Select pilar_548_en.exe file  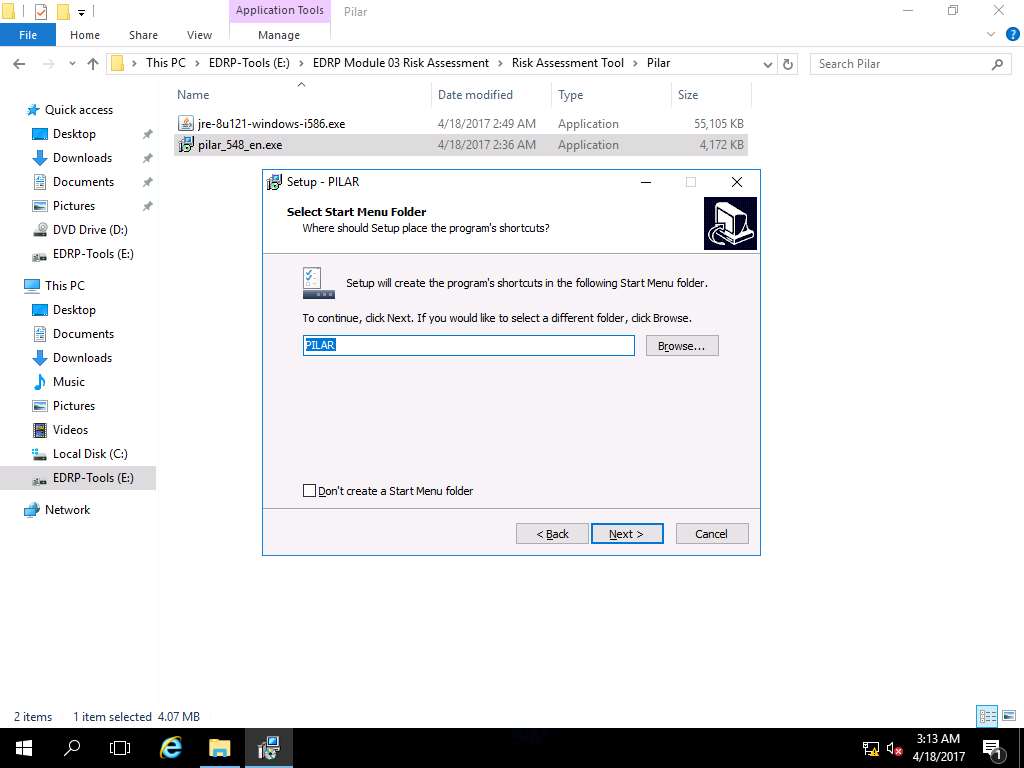(240, 145)
